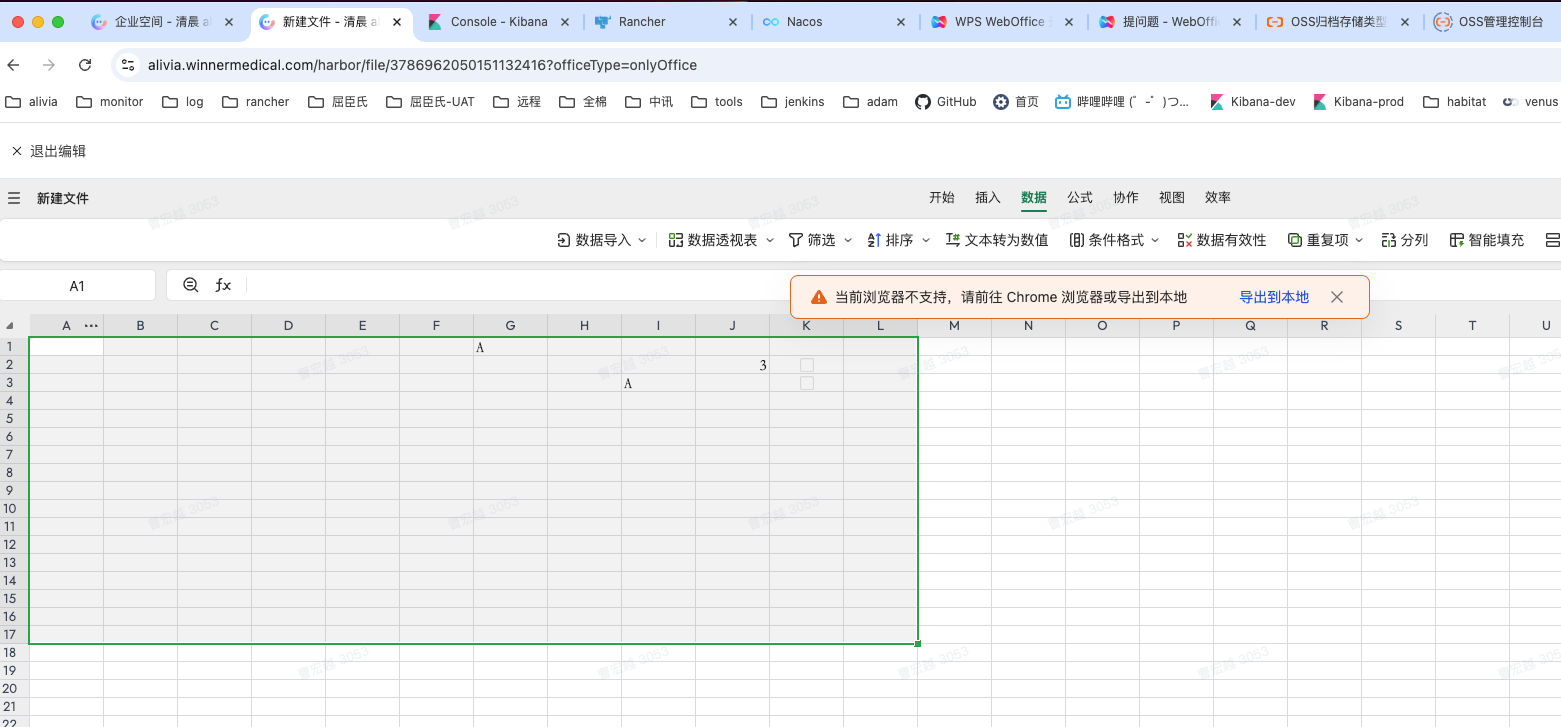Switch to the 公式 ribbon tab
The width and height of the screenshot is (1561, 727).
coord(1080,198)
